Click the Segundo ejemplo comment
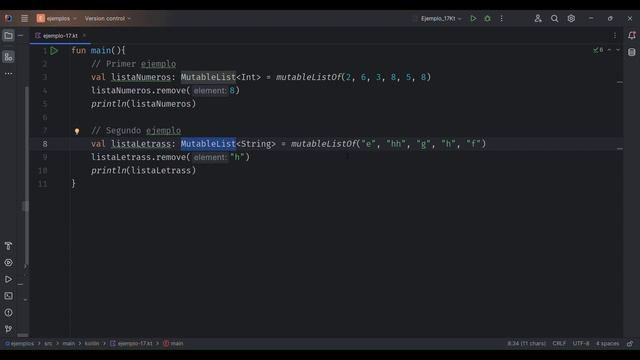The width and height of the screenshot is (640, 360). 136,131
